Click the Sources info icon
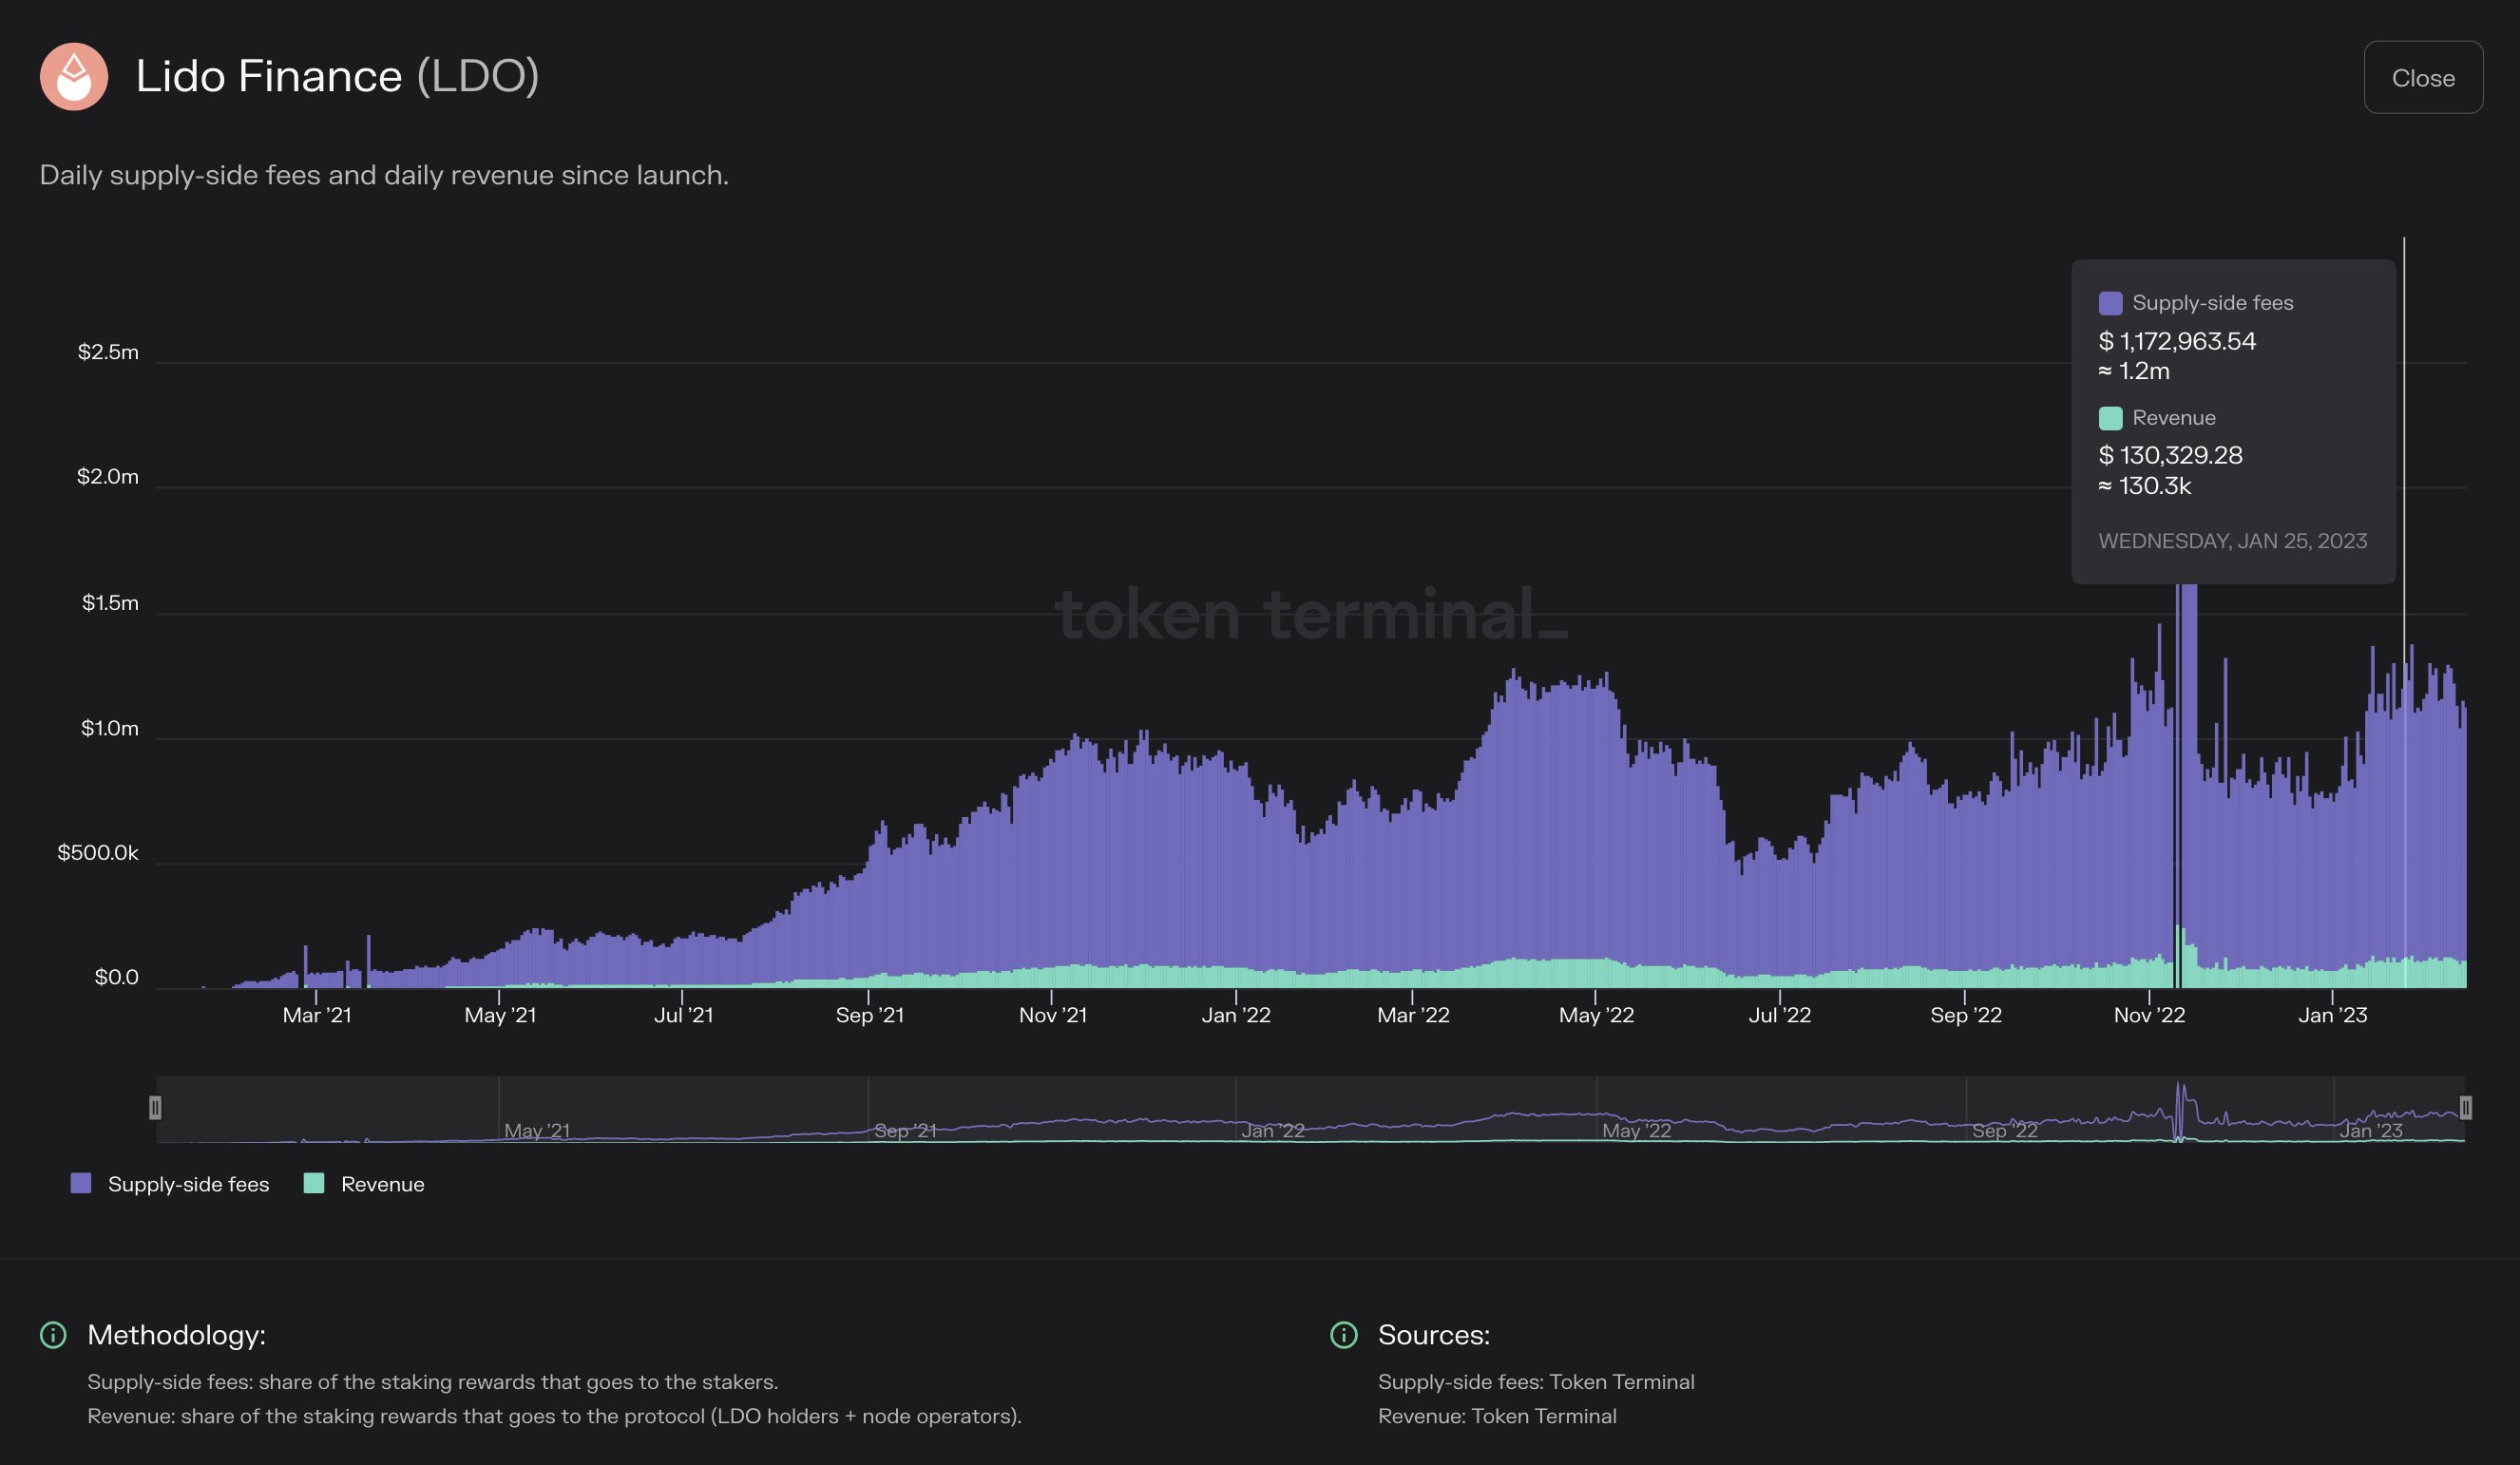This screenshot has width=2520, height=1465. (1344, 1334)
